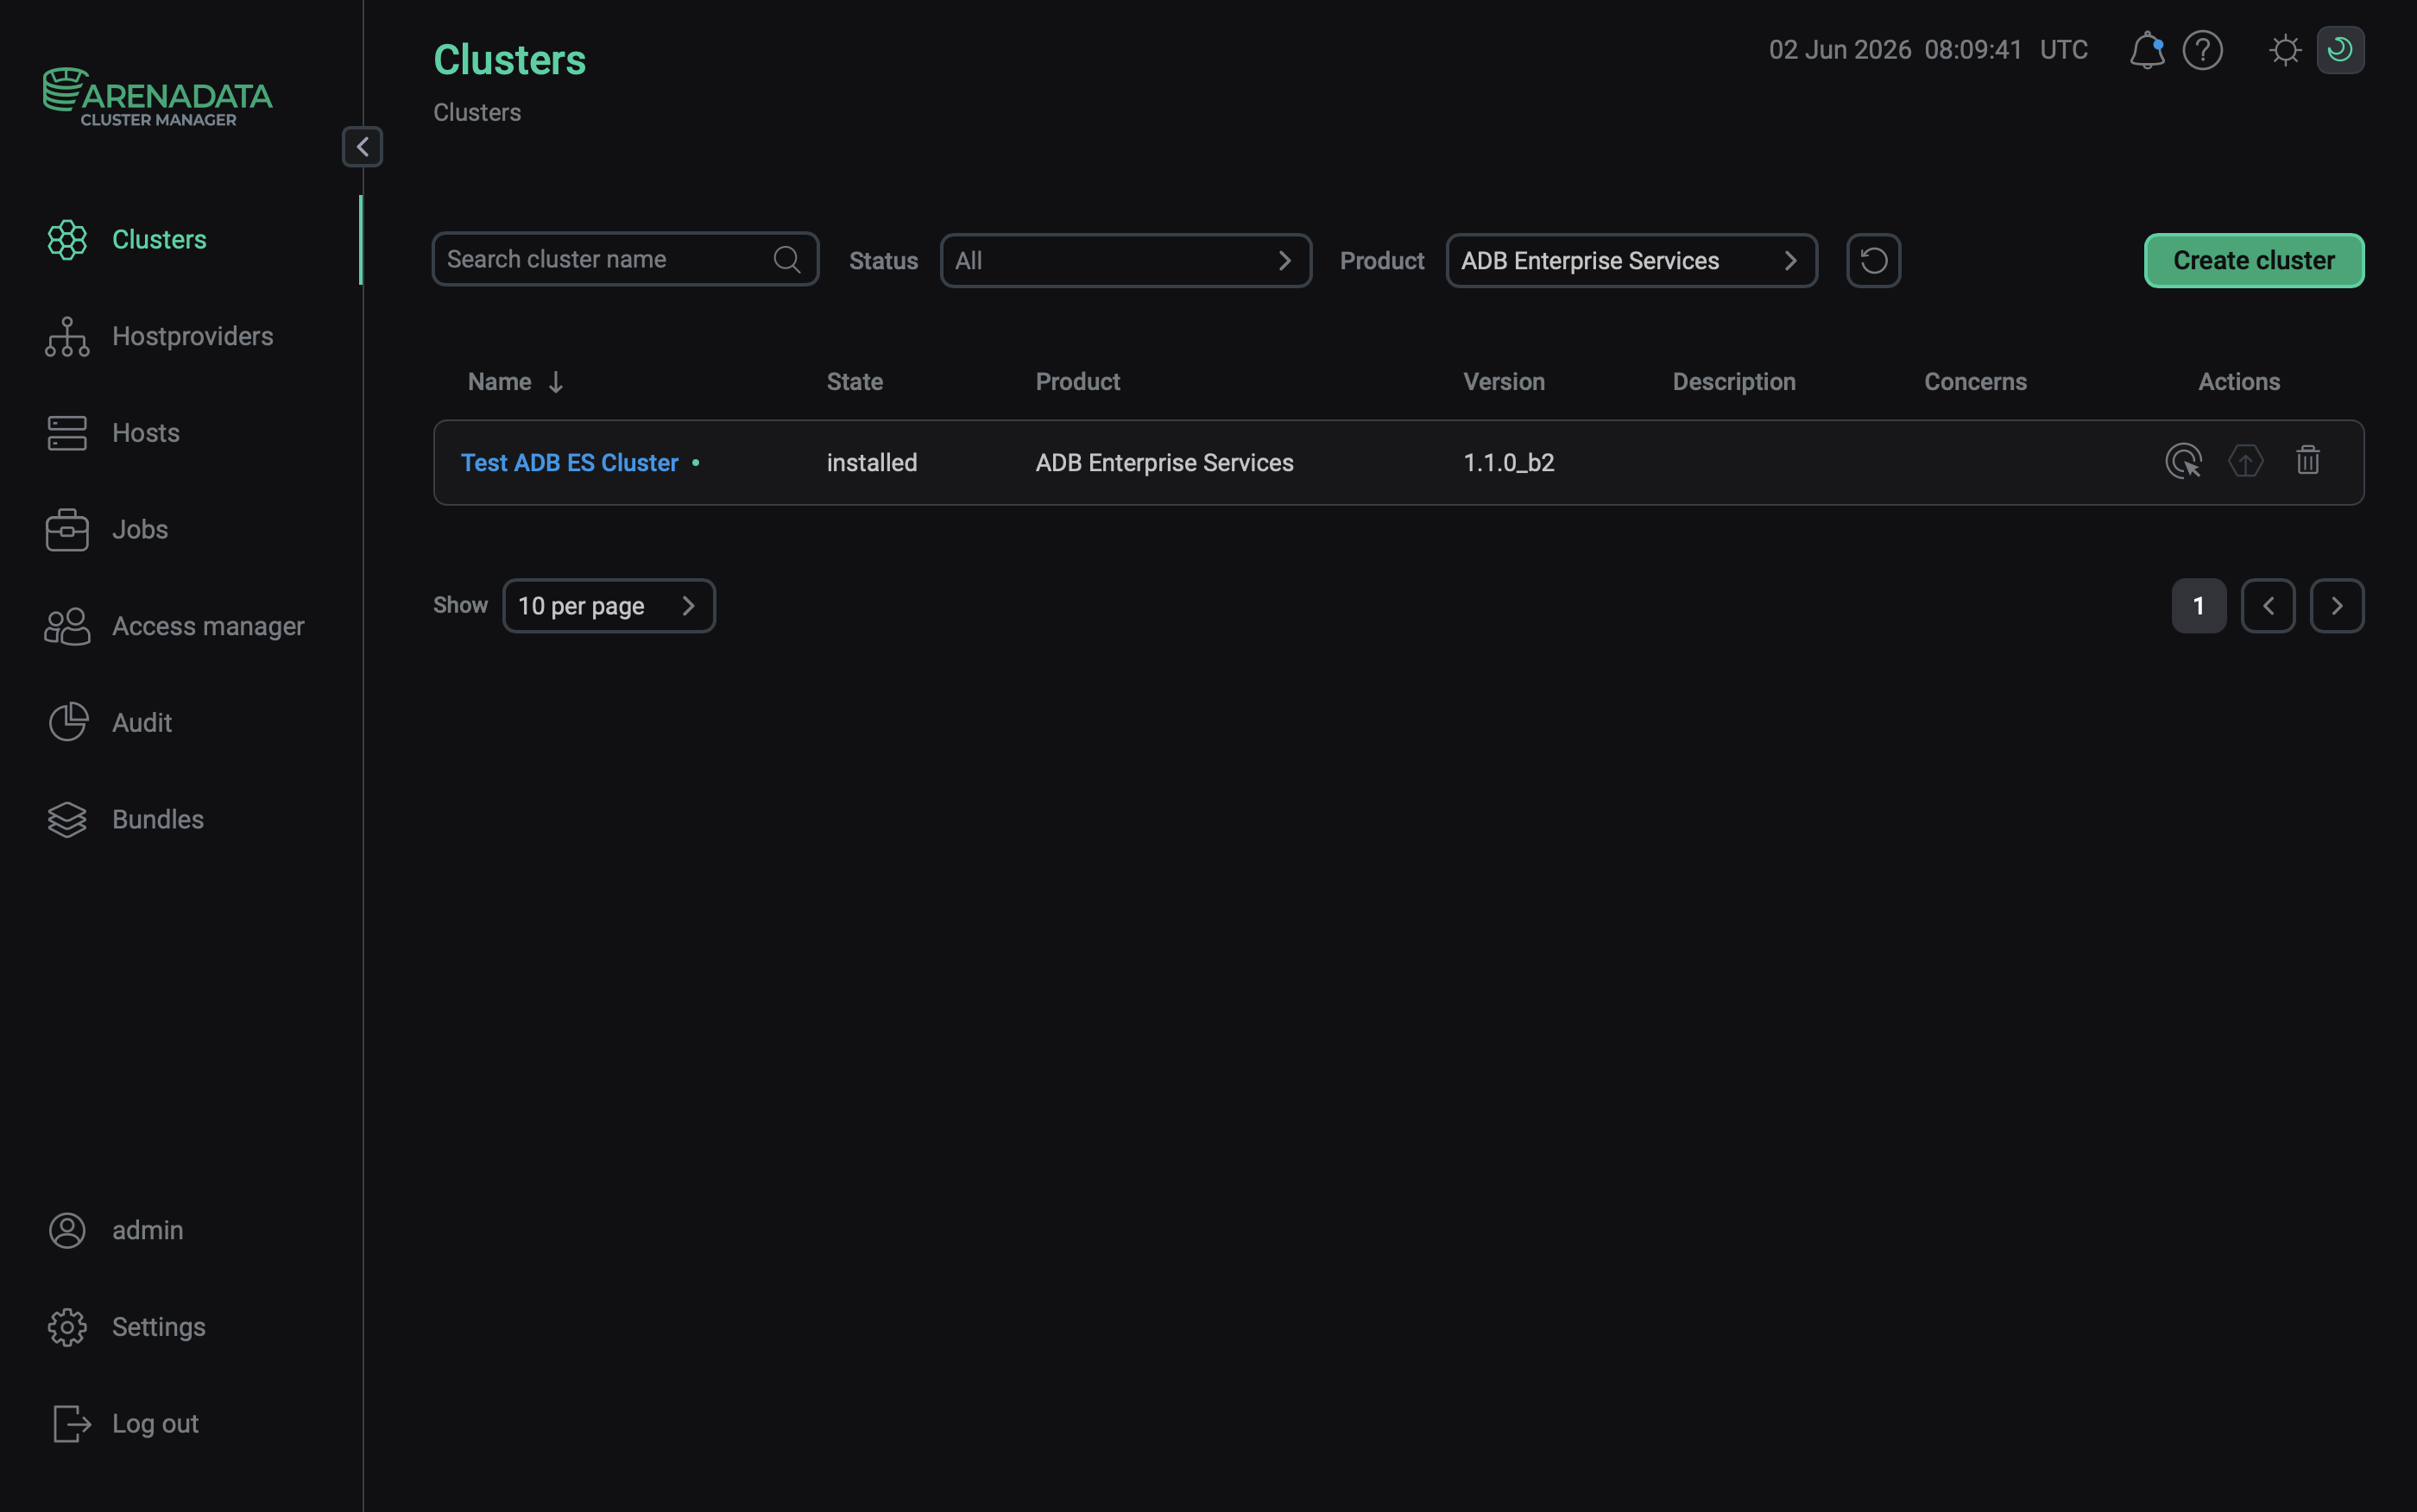The image size is (2417, 1512).
Task: Switch to dark theme with moon icon
Action: [2340, 50]
